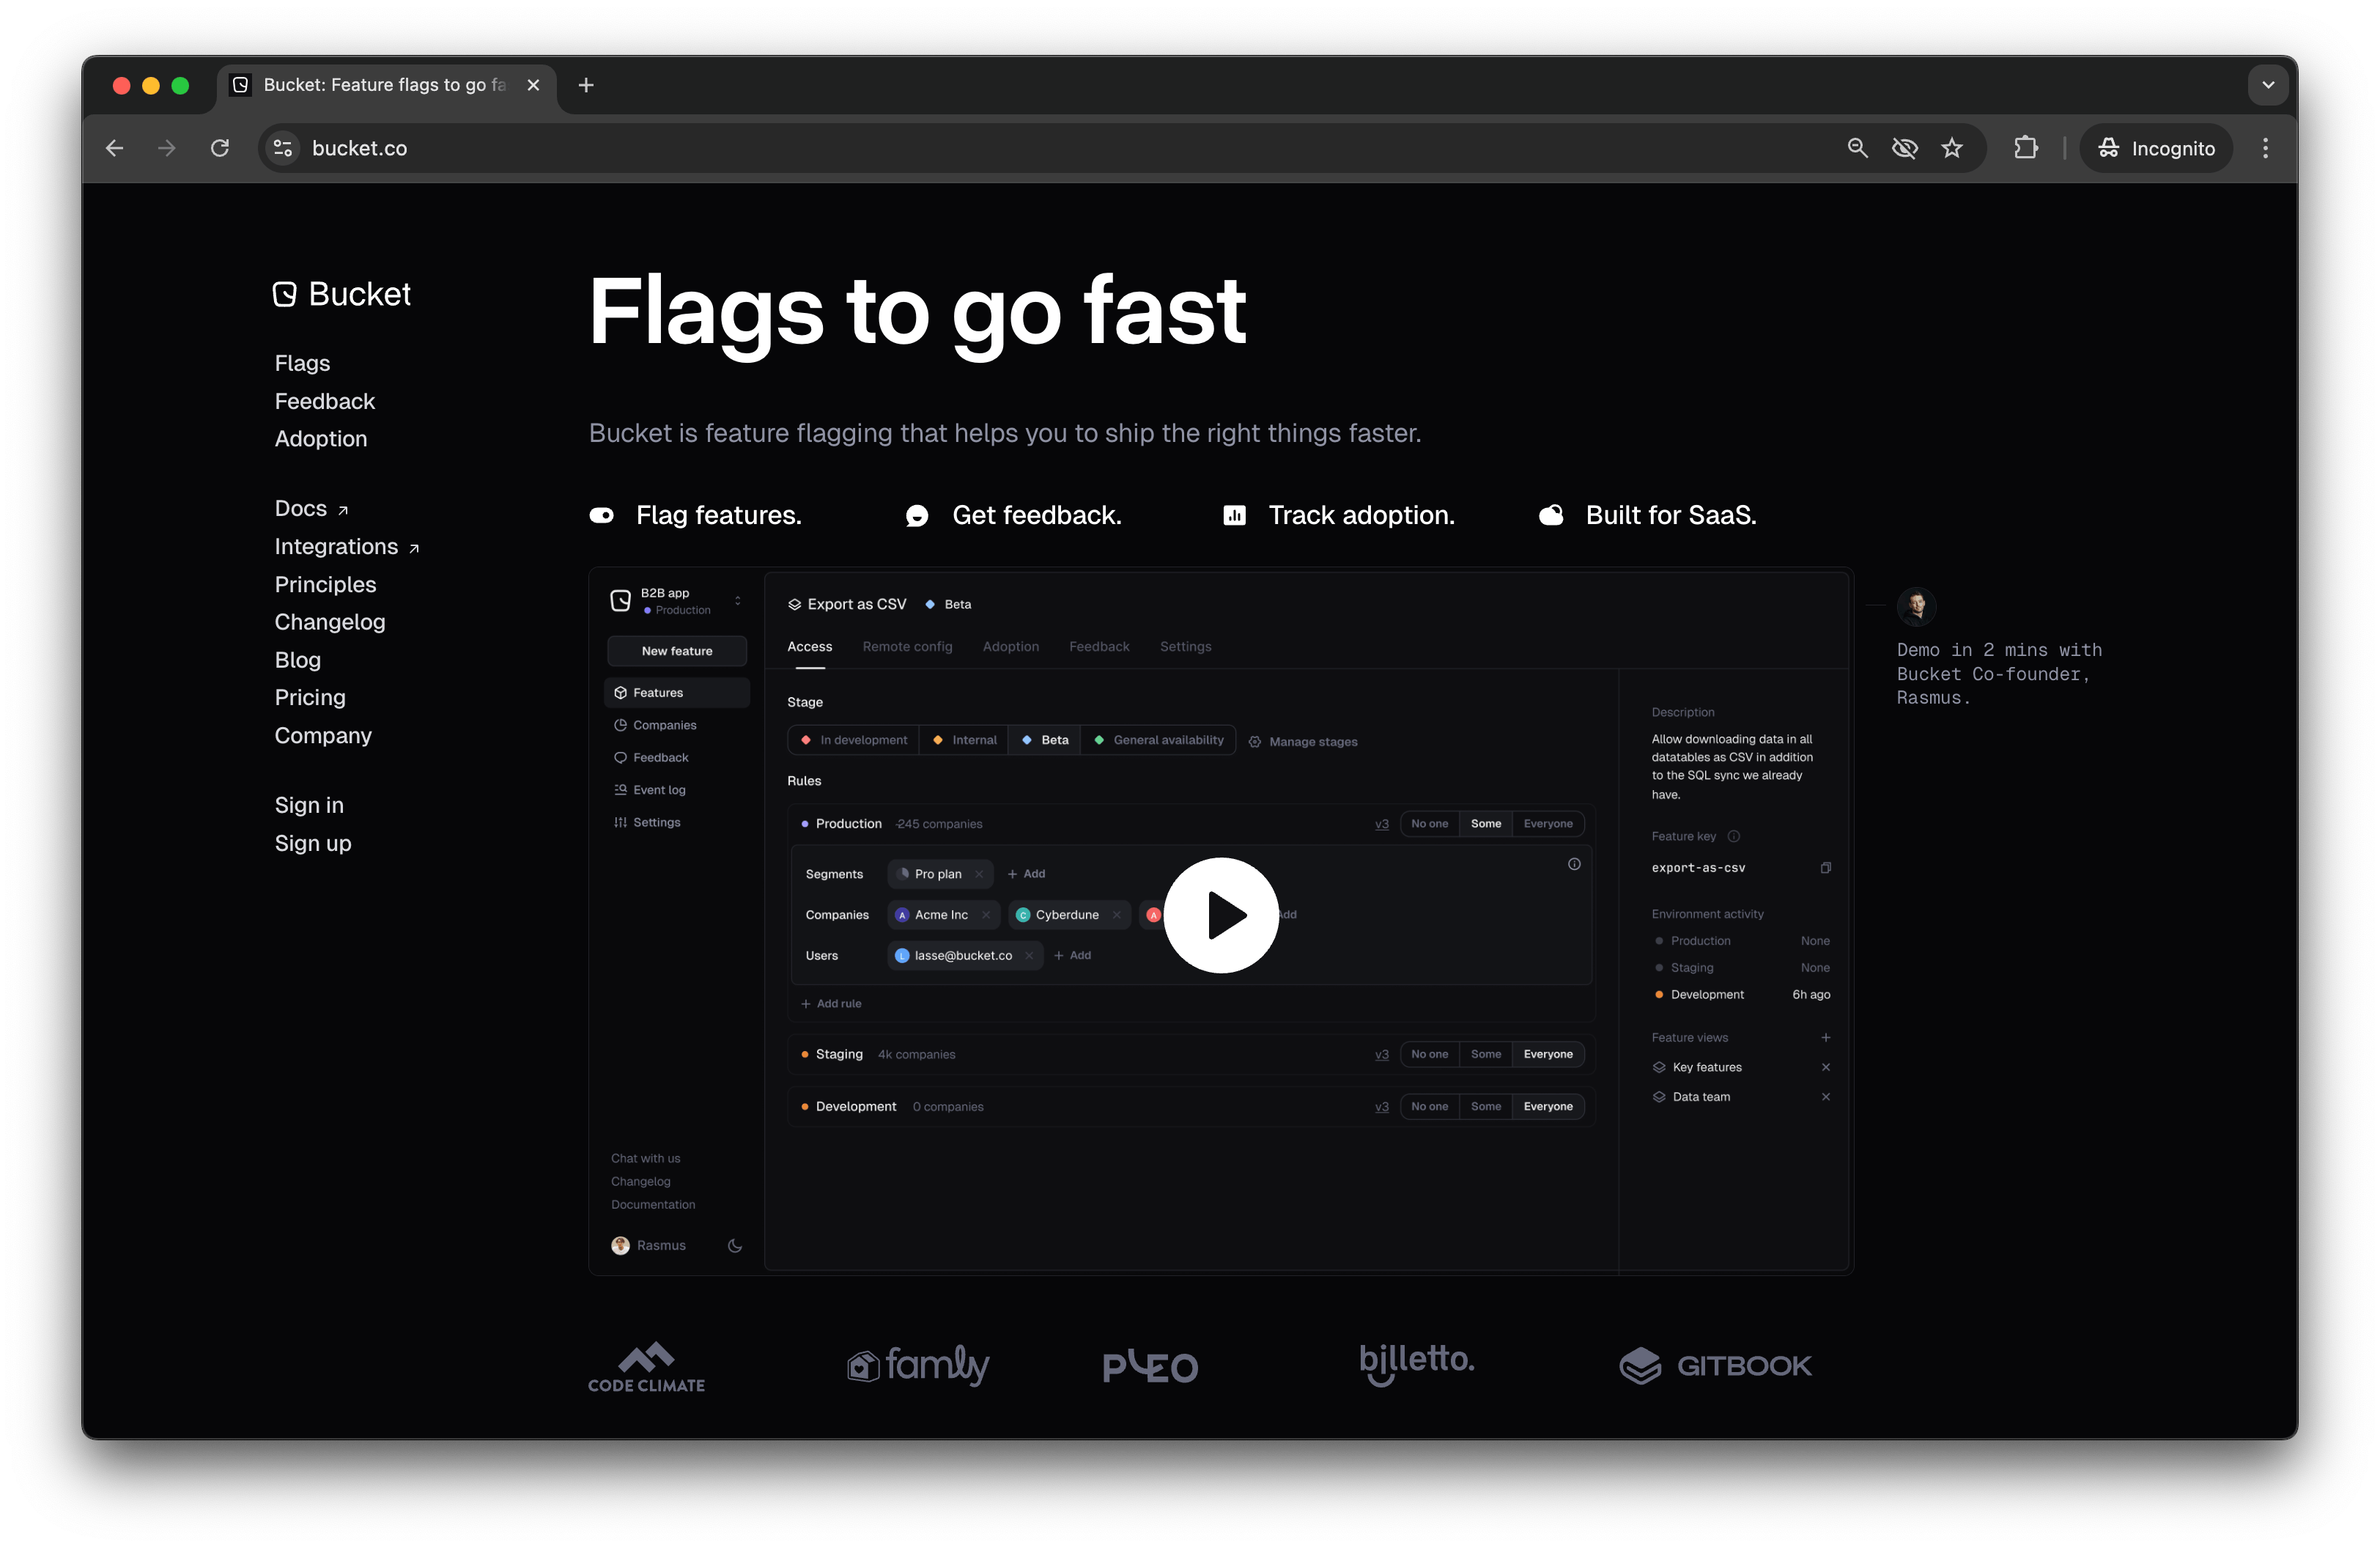Click the eye-slash tracking protection icon
This screenshot has width=2380, height=1548.
(x=1904, y=148)
